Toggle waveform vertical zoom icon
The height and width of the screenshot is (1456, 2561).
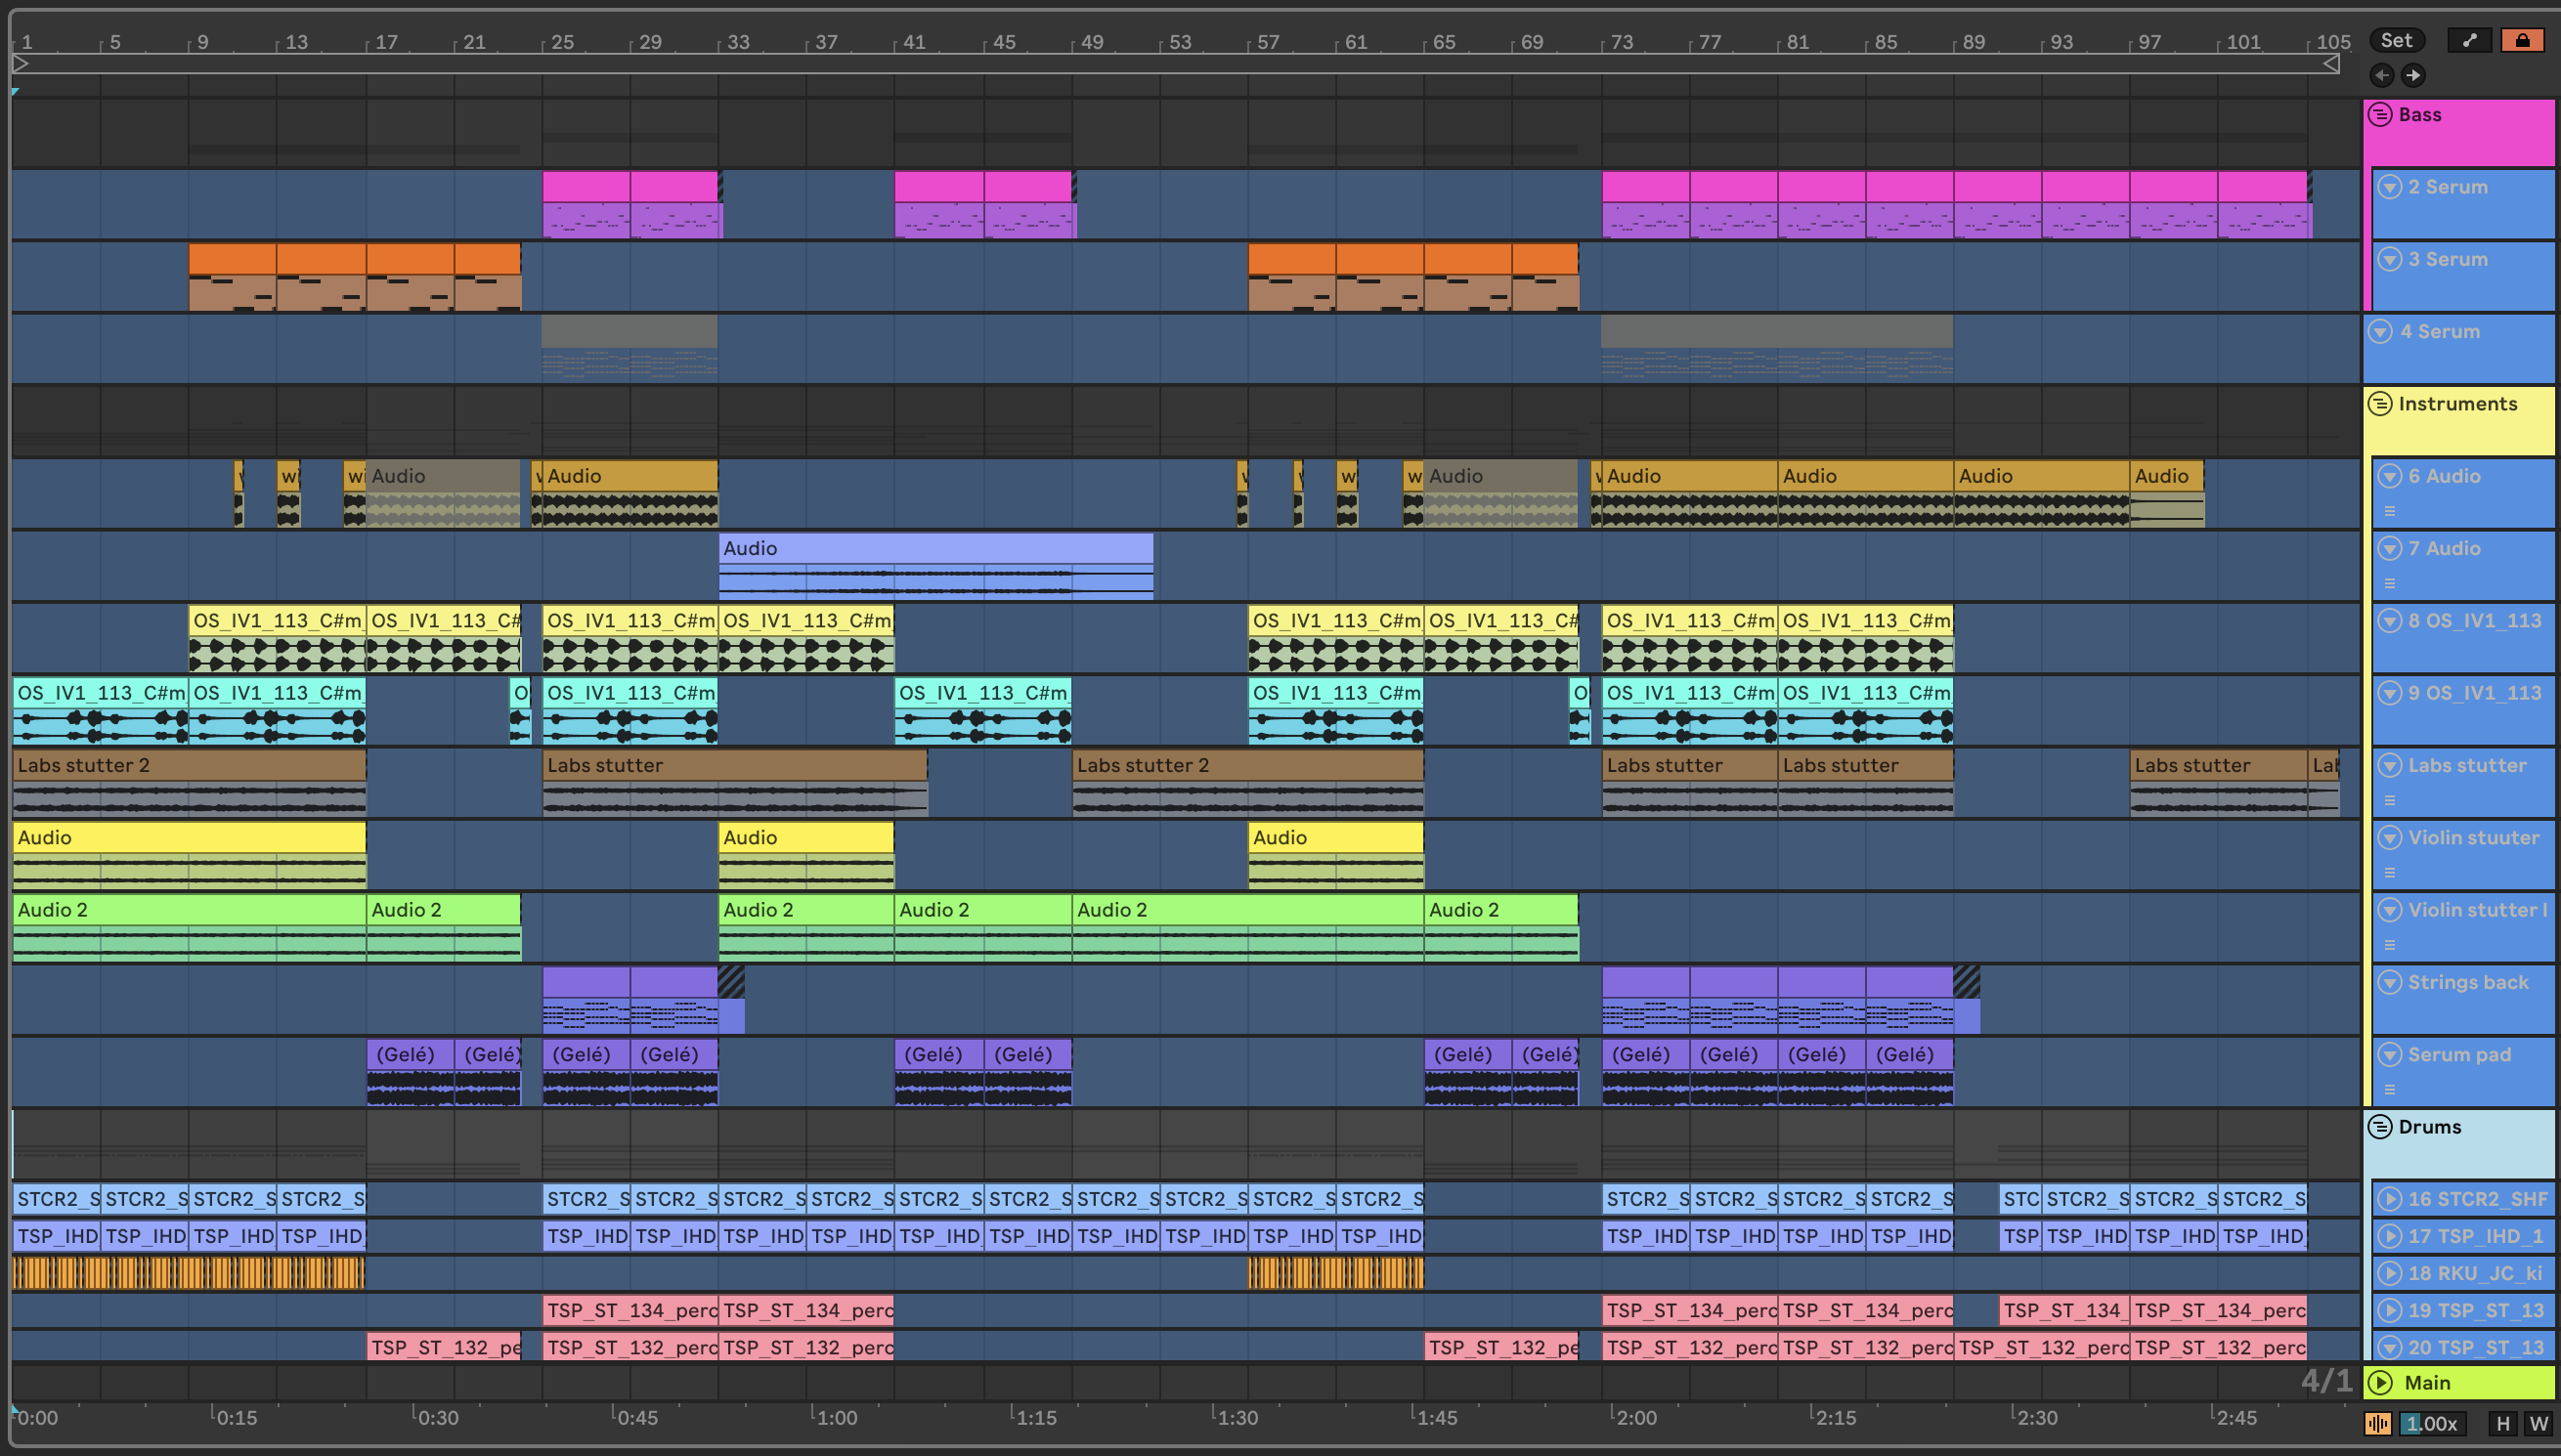[2378, 1423]
